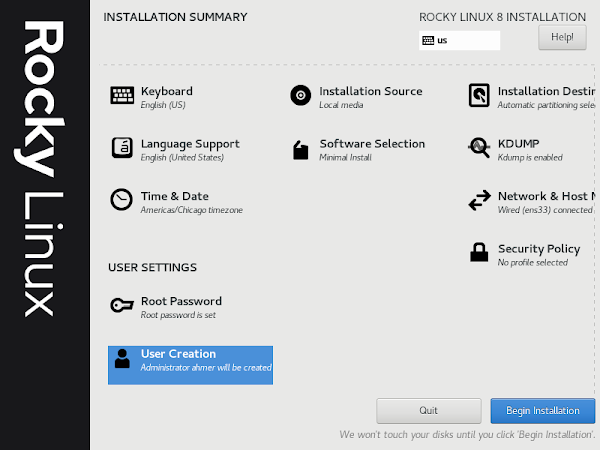
Task: Click the Begin Installation button
Action: click(x=543, y=411)
